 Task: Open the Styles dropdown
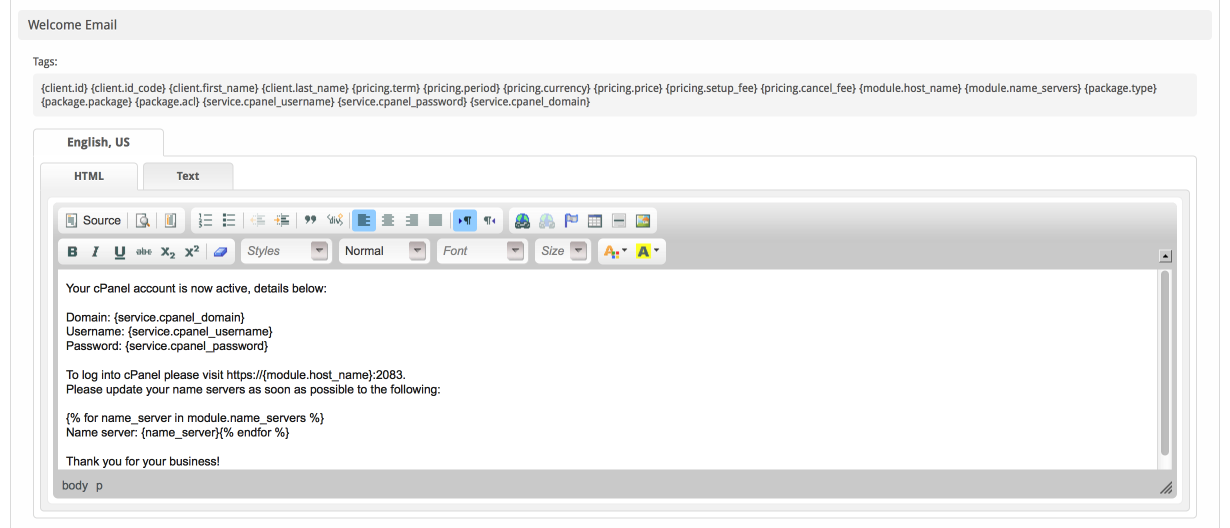(286, 251)
